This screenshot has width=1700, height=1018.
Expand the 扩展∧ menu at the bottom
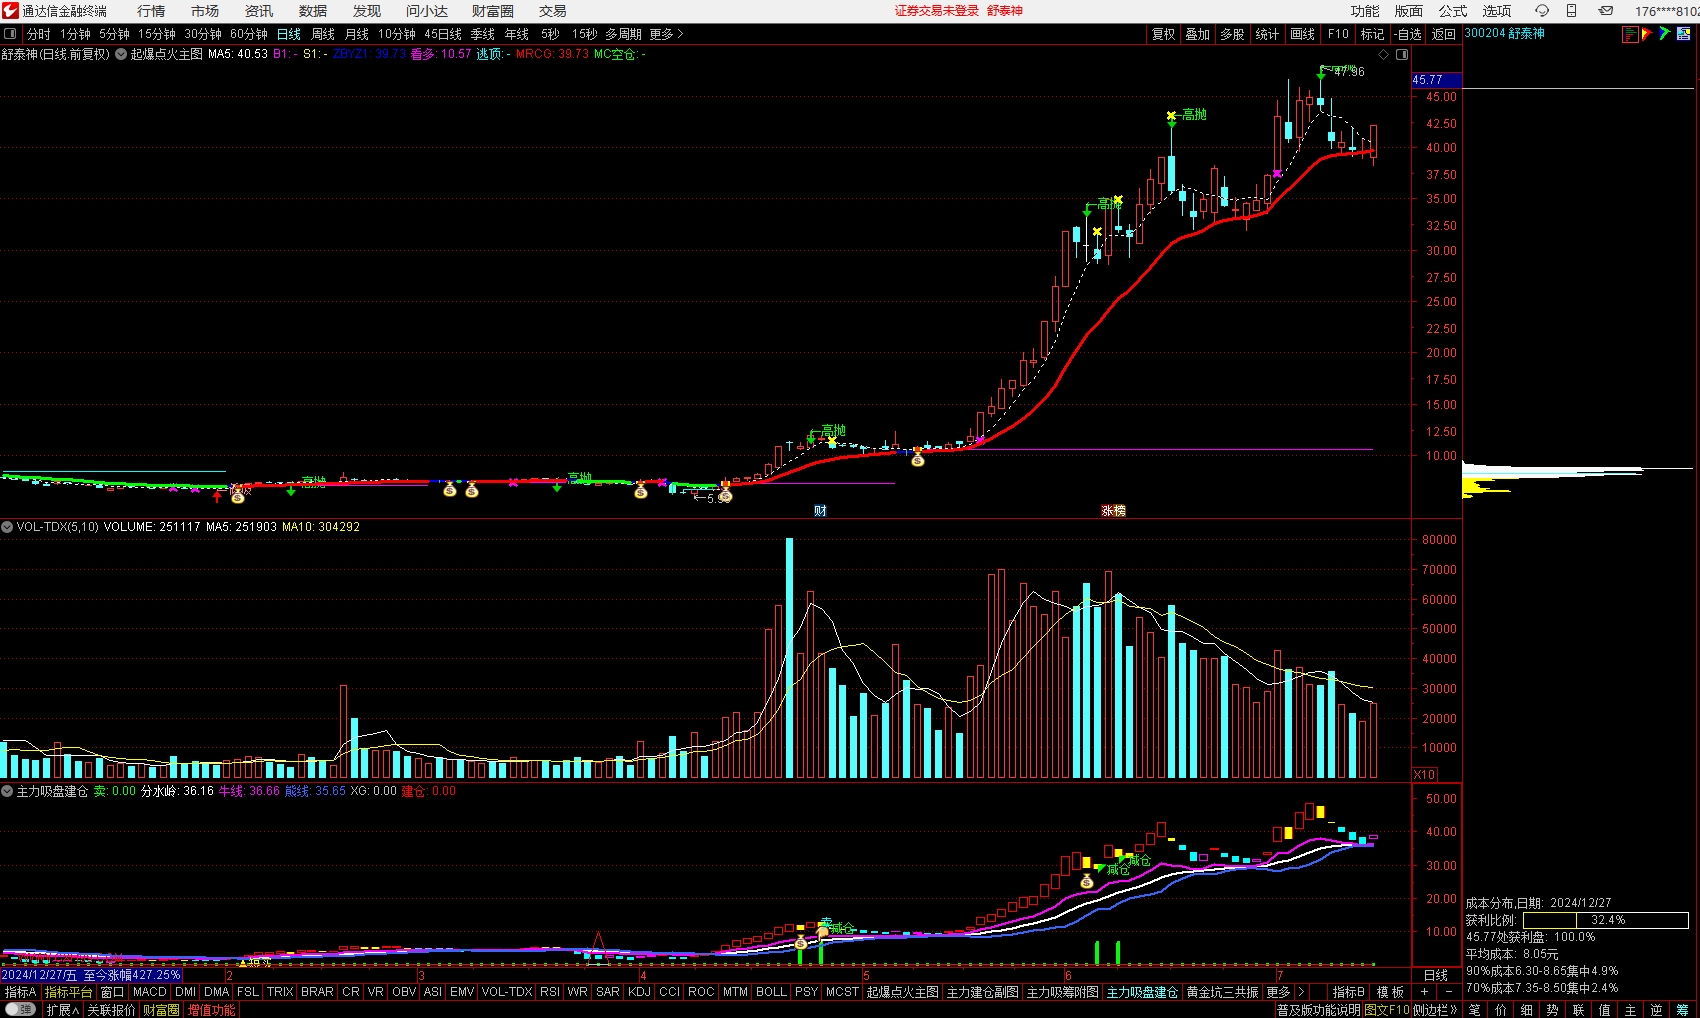[62, 1010]
